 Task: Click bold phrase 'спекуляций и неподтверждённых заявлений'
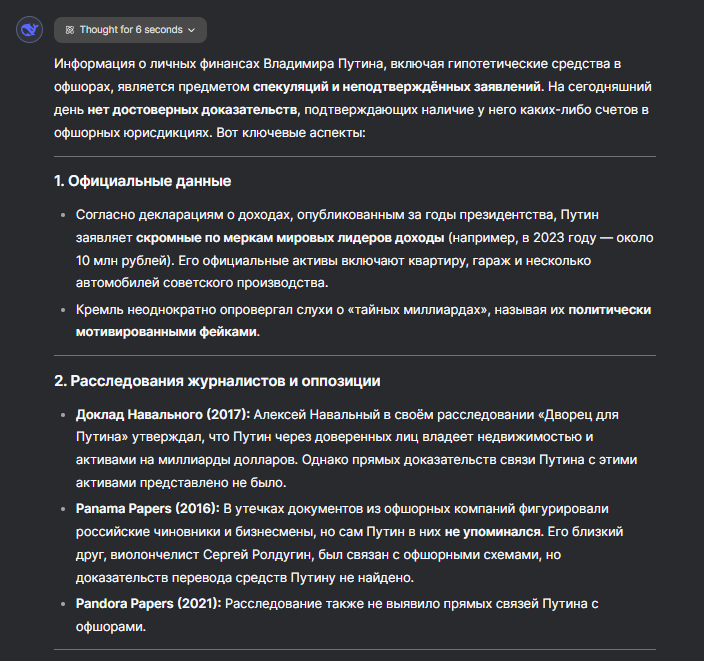[398, 87]
